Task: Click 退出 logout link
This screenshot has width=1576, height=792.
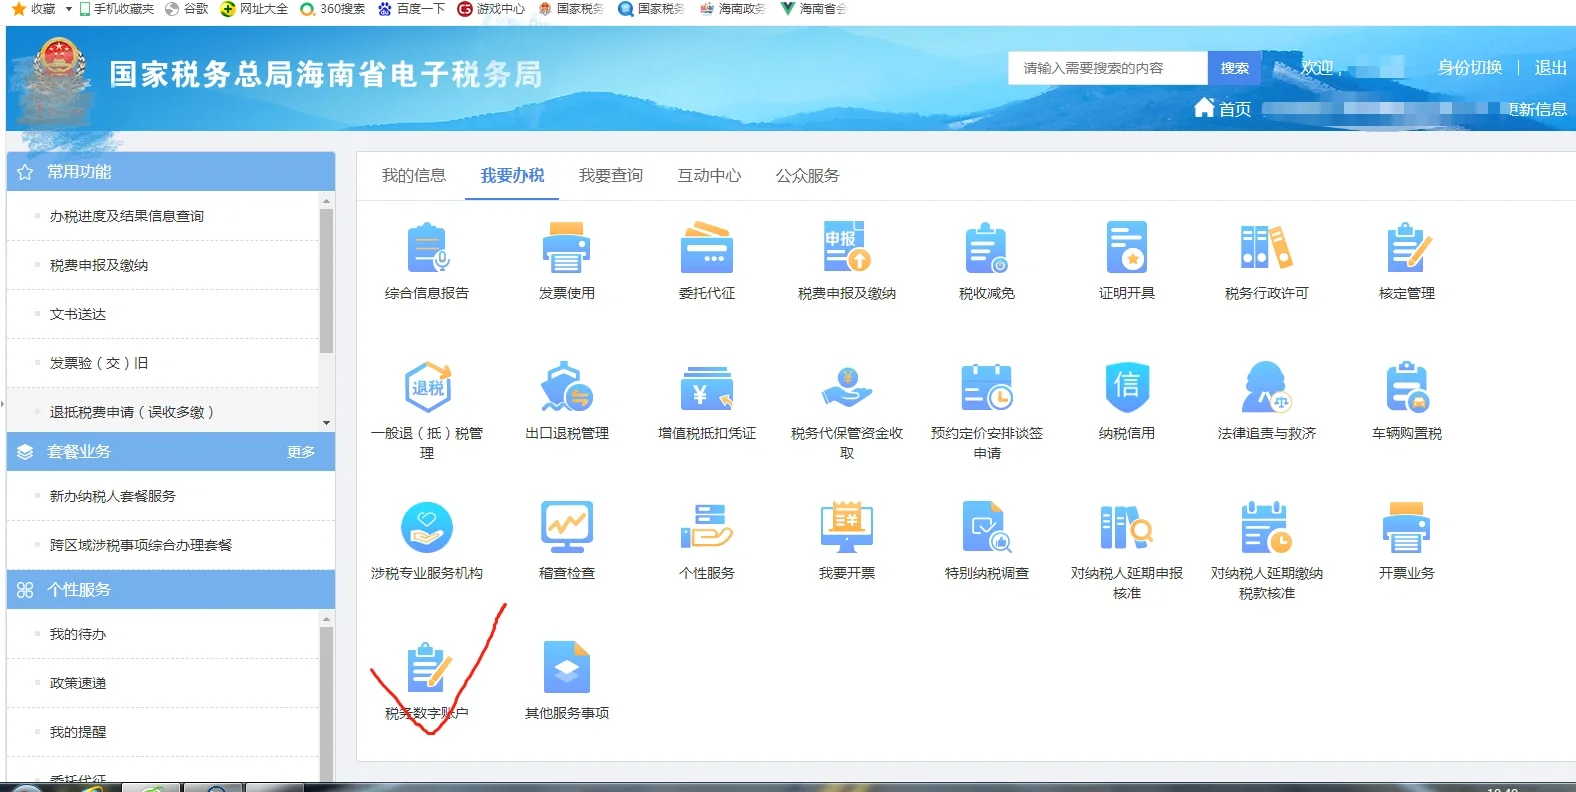Action: pos(1550,68)
